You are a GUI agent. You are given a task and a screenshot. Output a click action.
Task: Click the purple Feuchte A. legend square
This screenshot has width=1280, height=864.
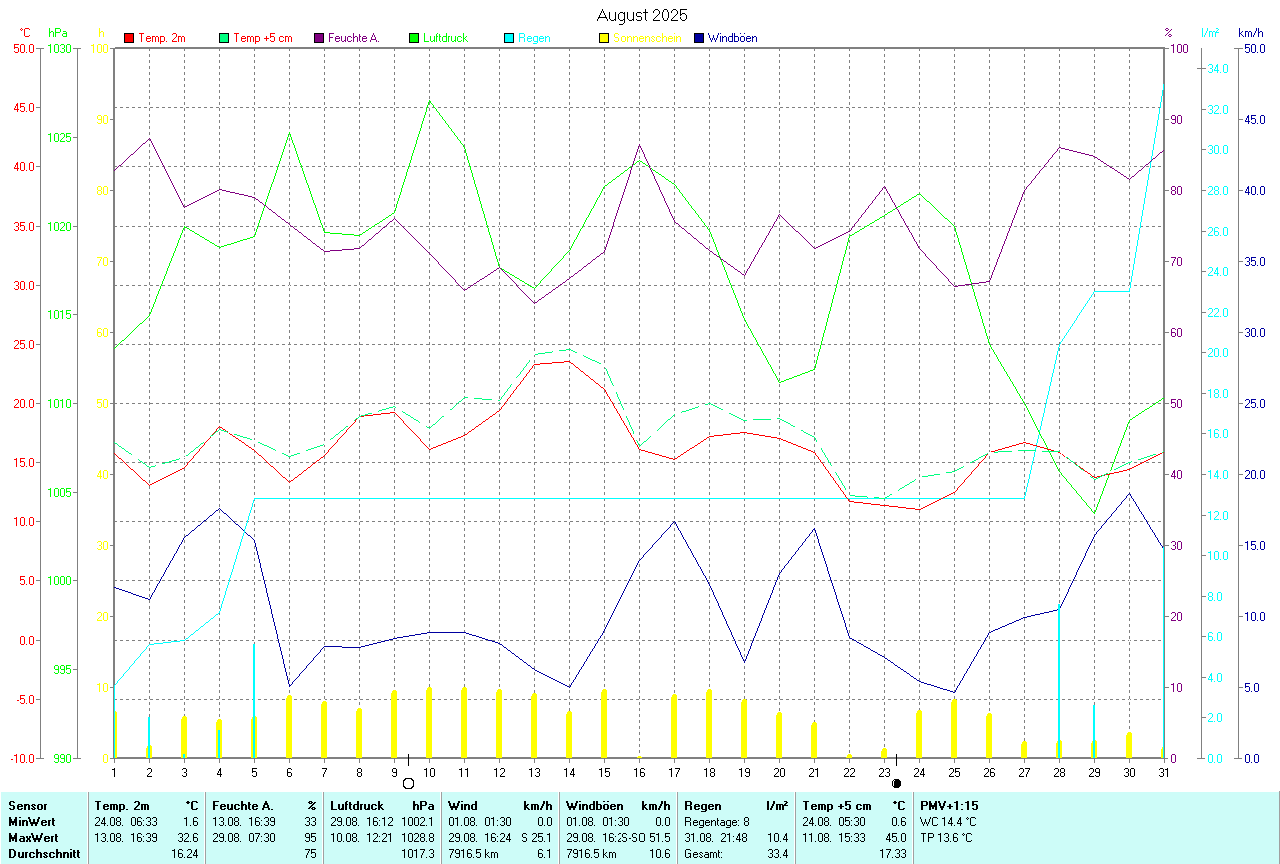[x=318, y=38]
